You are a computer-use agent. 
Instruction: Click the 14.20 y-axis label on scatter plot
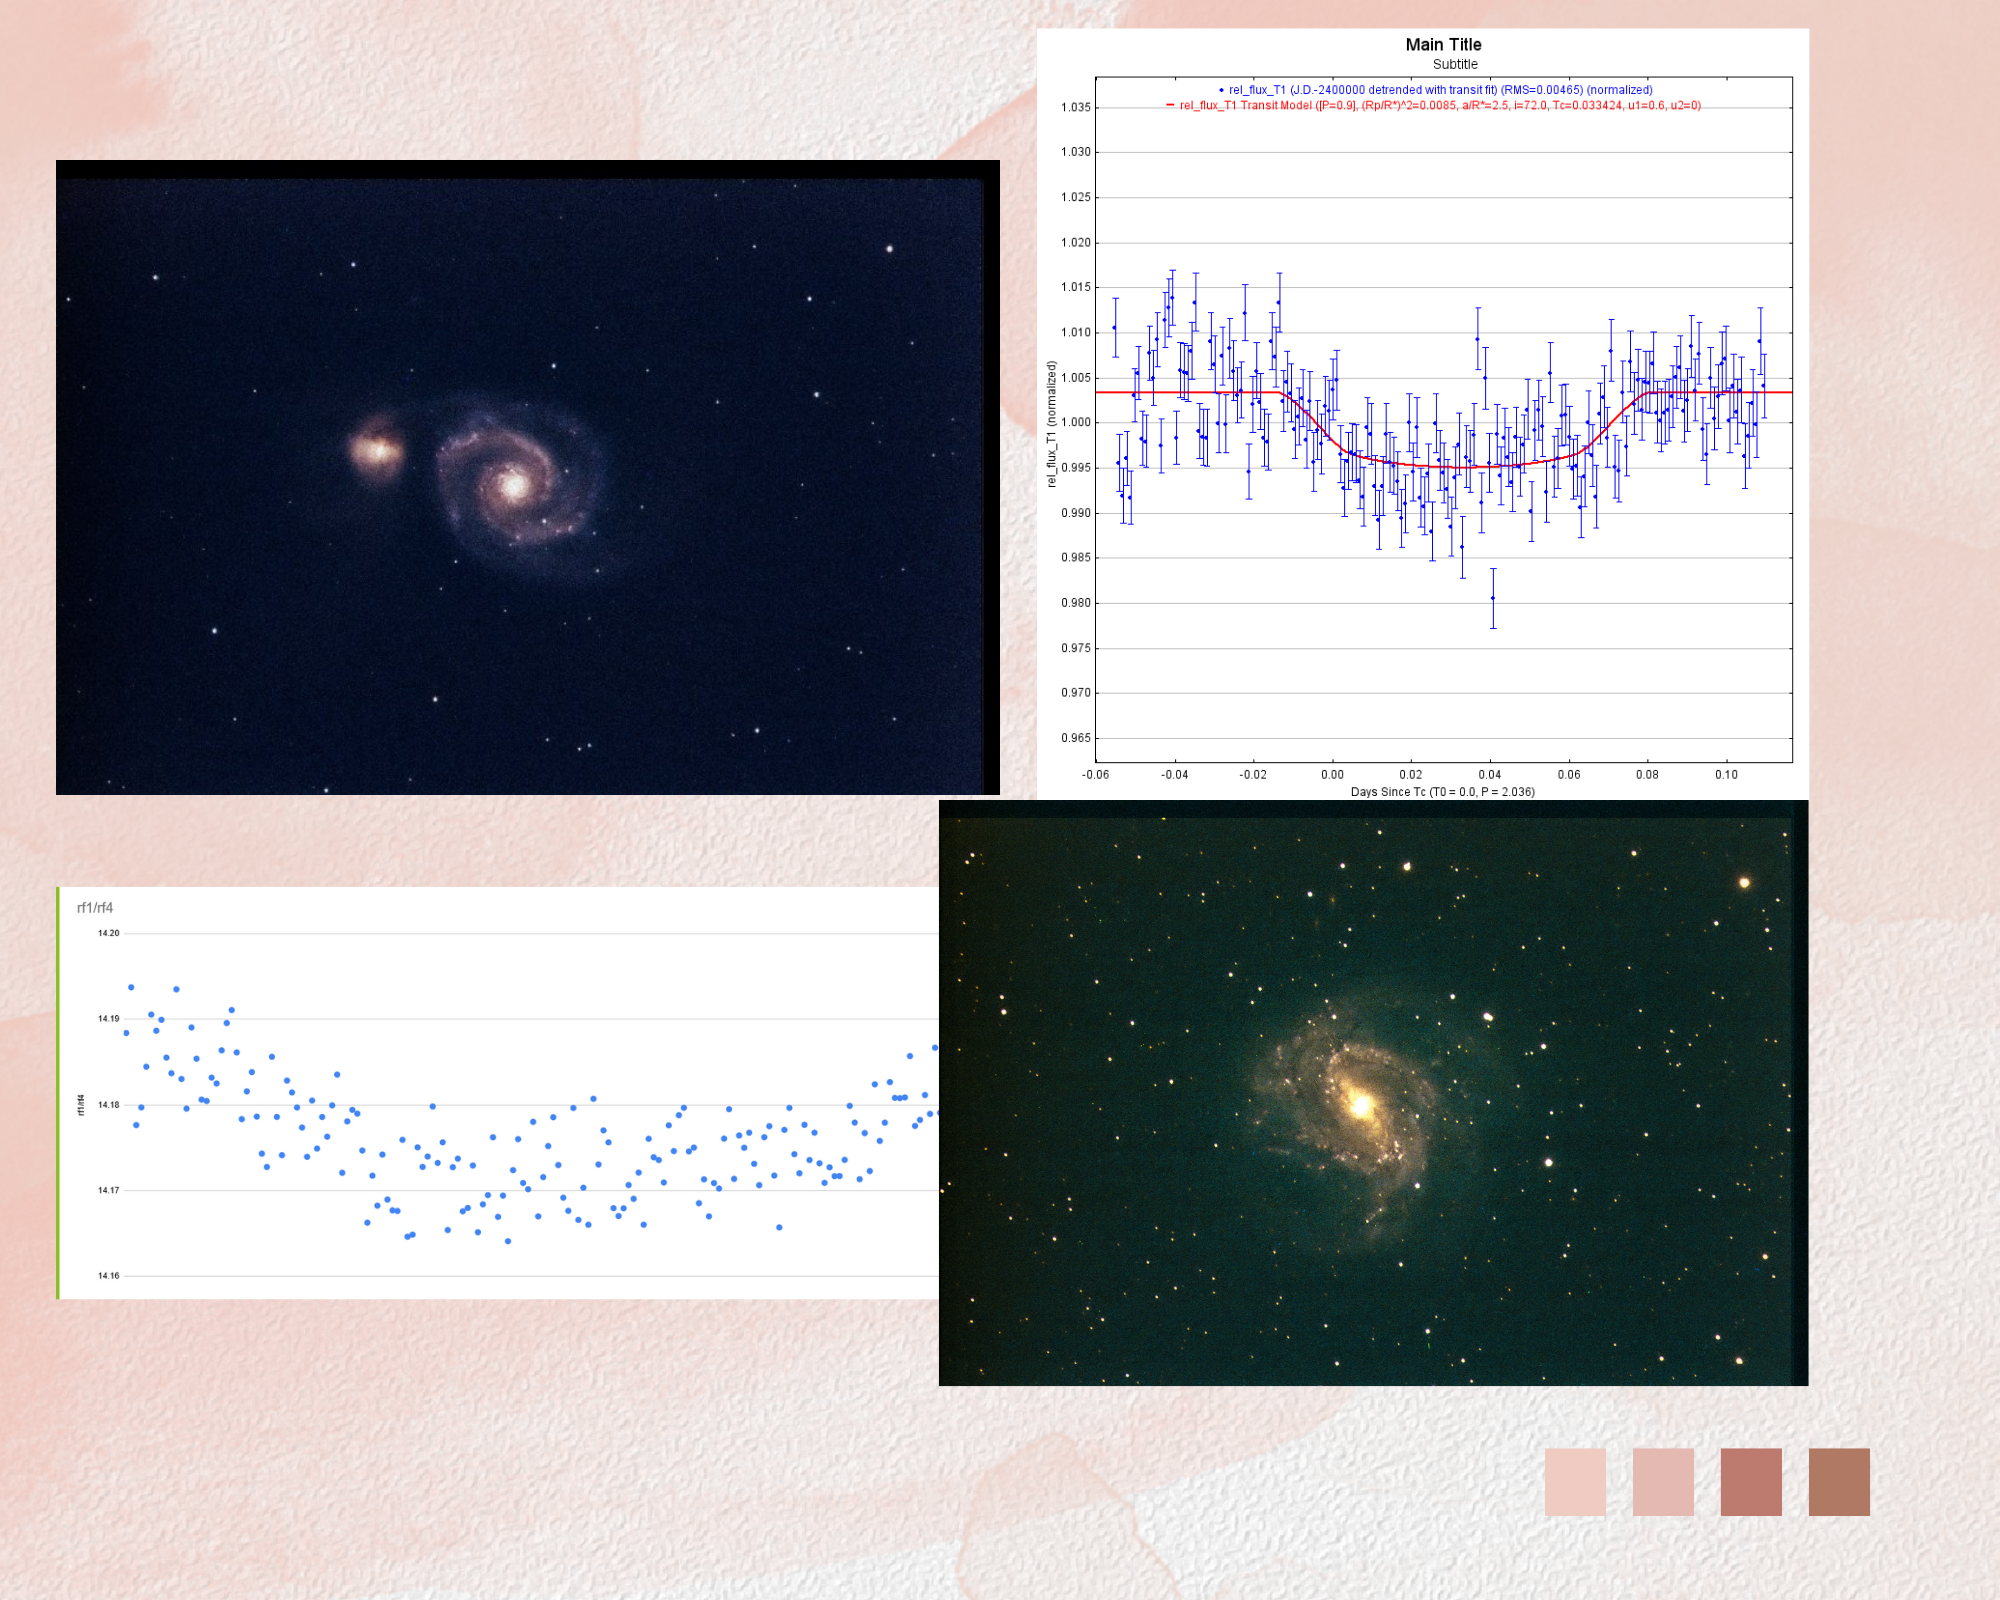(x=108, y=933)
